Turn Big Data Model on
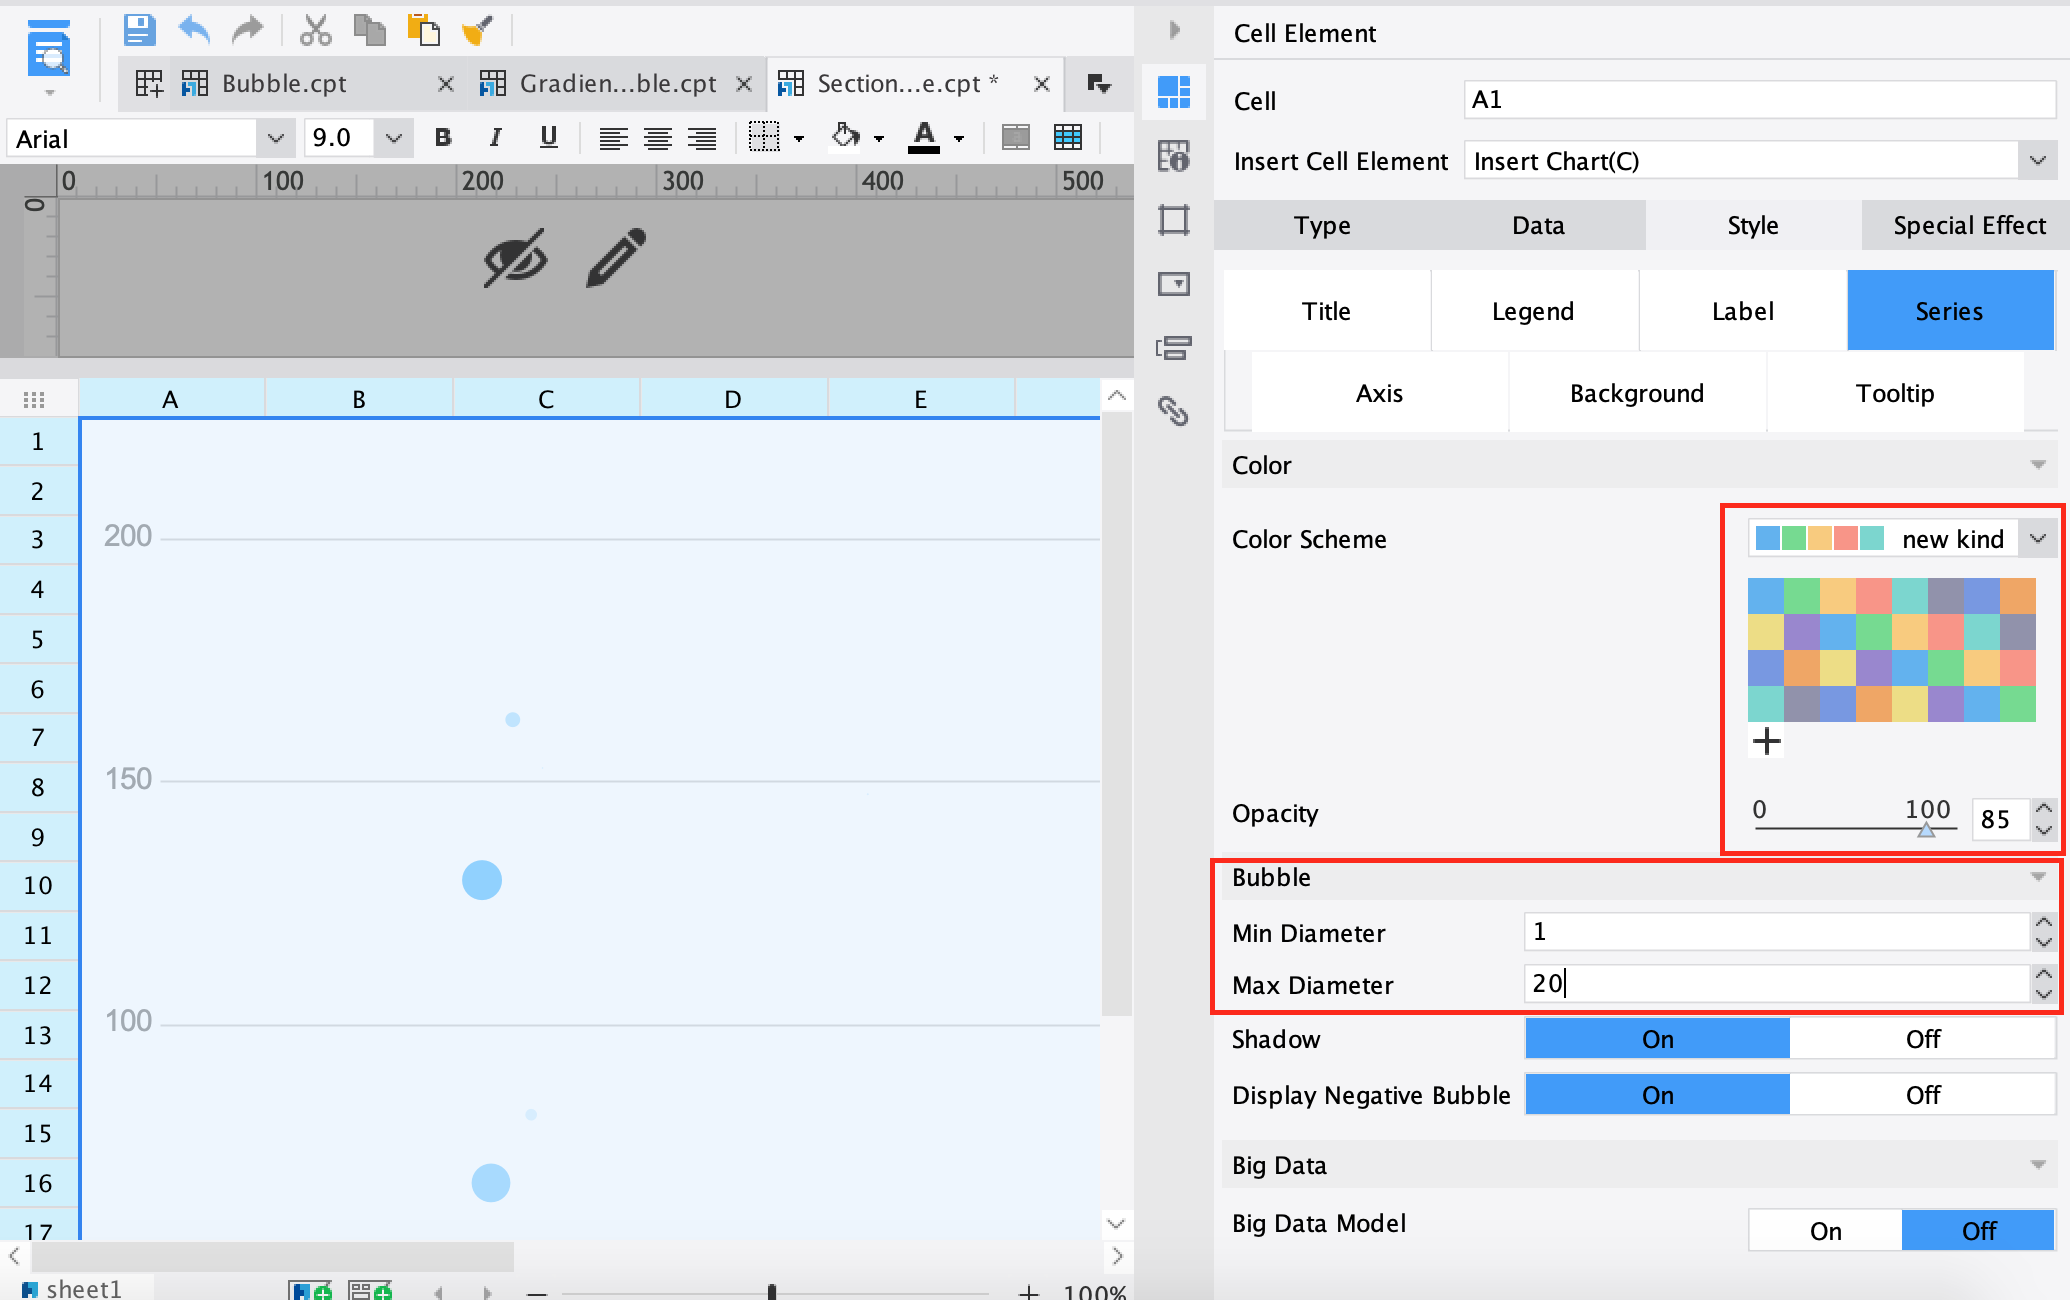 (x=1825, y=1231)
